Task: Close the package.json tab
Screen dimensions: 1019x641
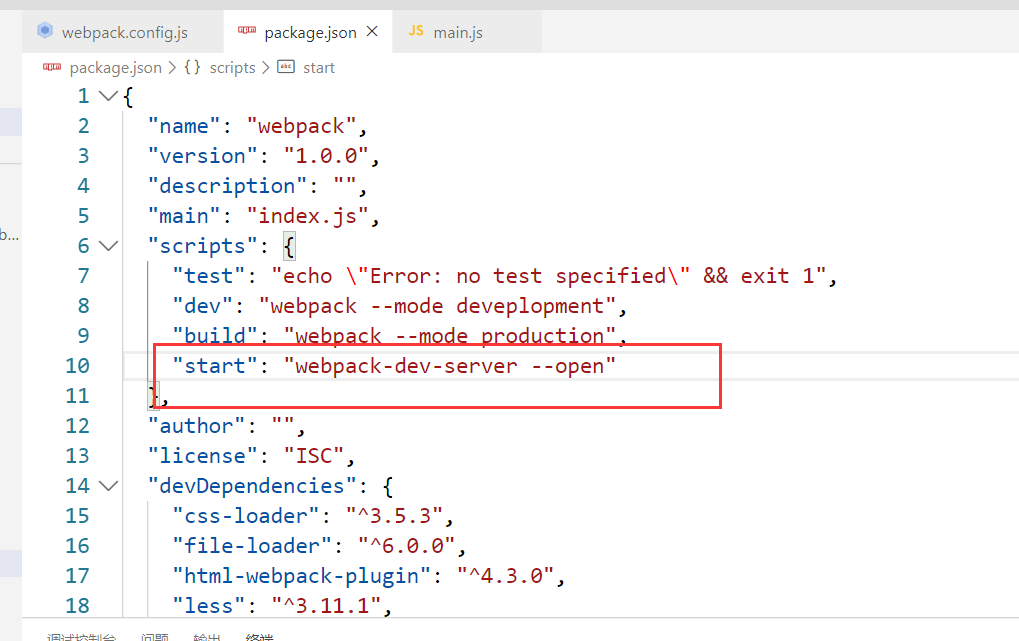Action: 373,32
